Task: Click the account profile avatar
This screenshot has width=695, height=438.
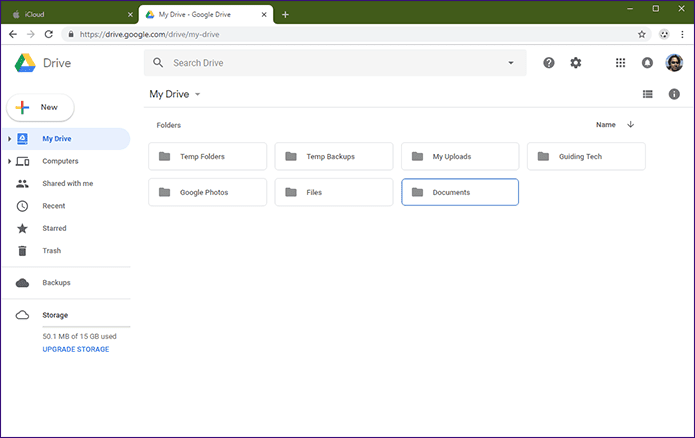Action: click(x=674, y=63)
